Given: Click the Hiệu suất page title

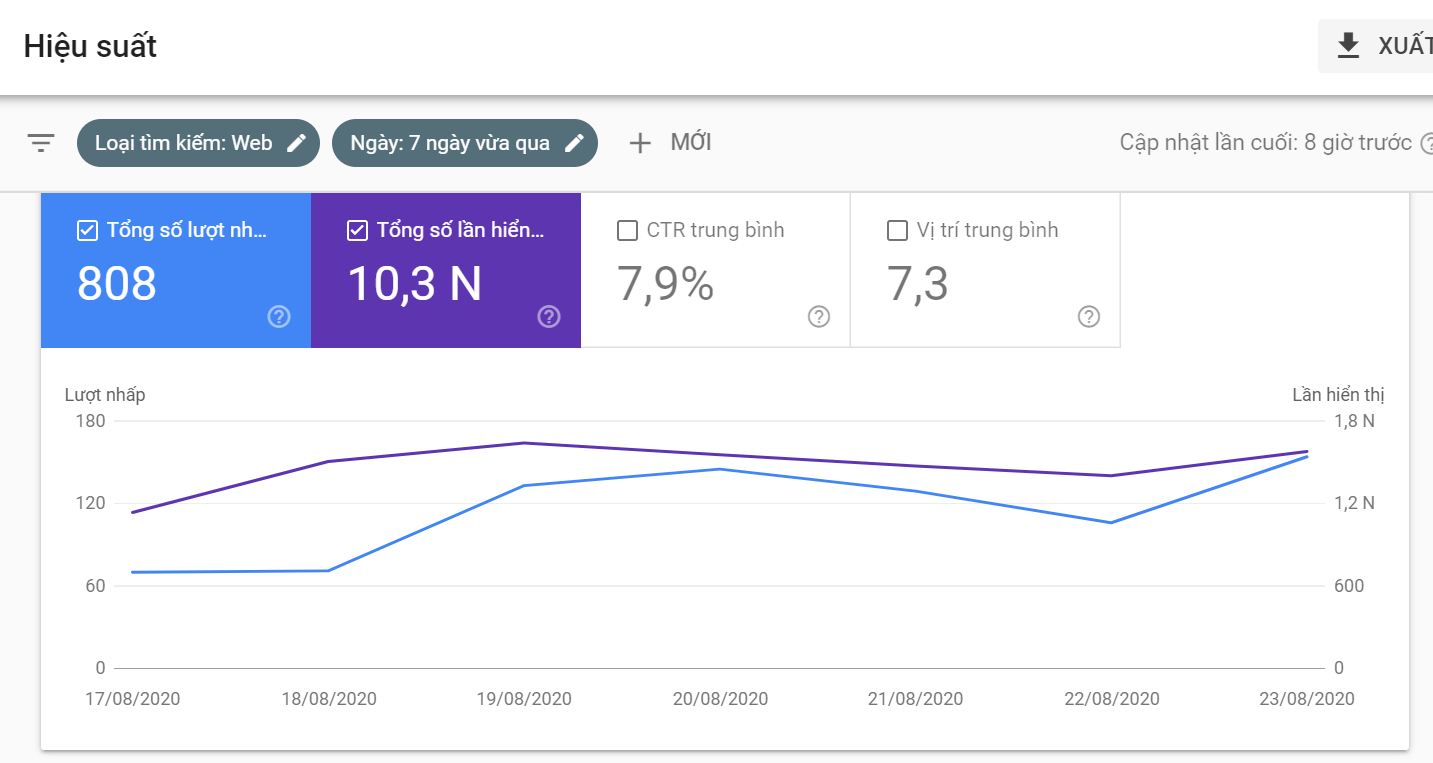Looking at the screenshot, I should pos(90,47).
